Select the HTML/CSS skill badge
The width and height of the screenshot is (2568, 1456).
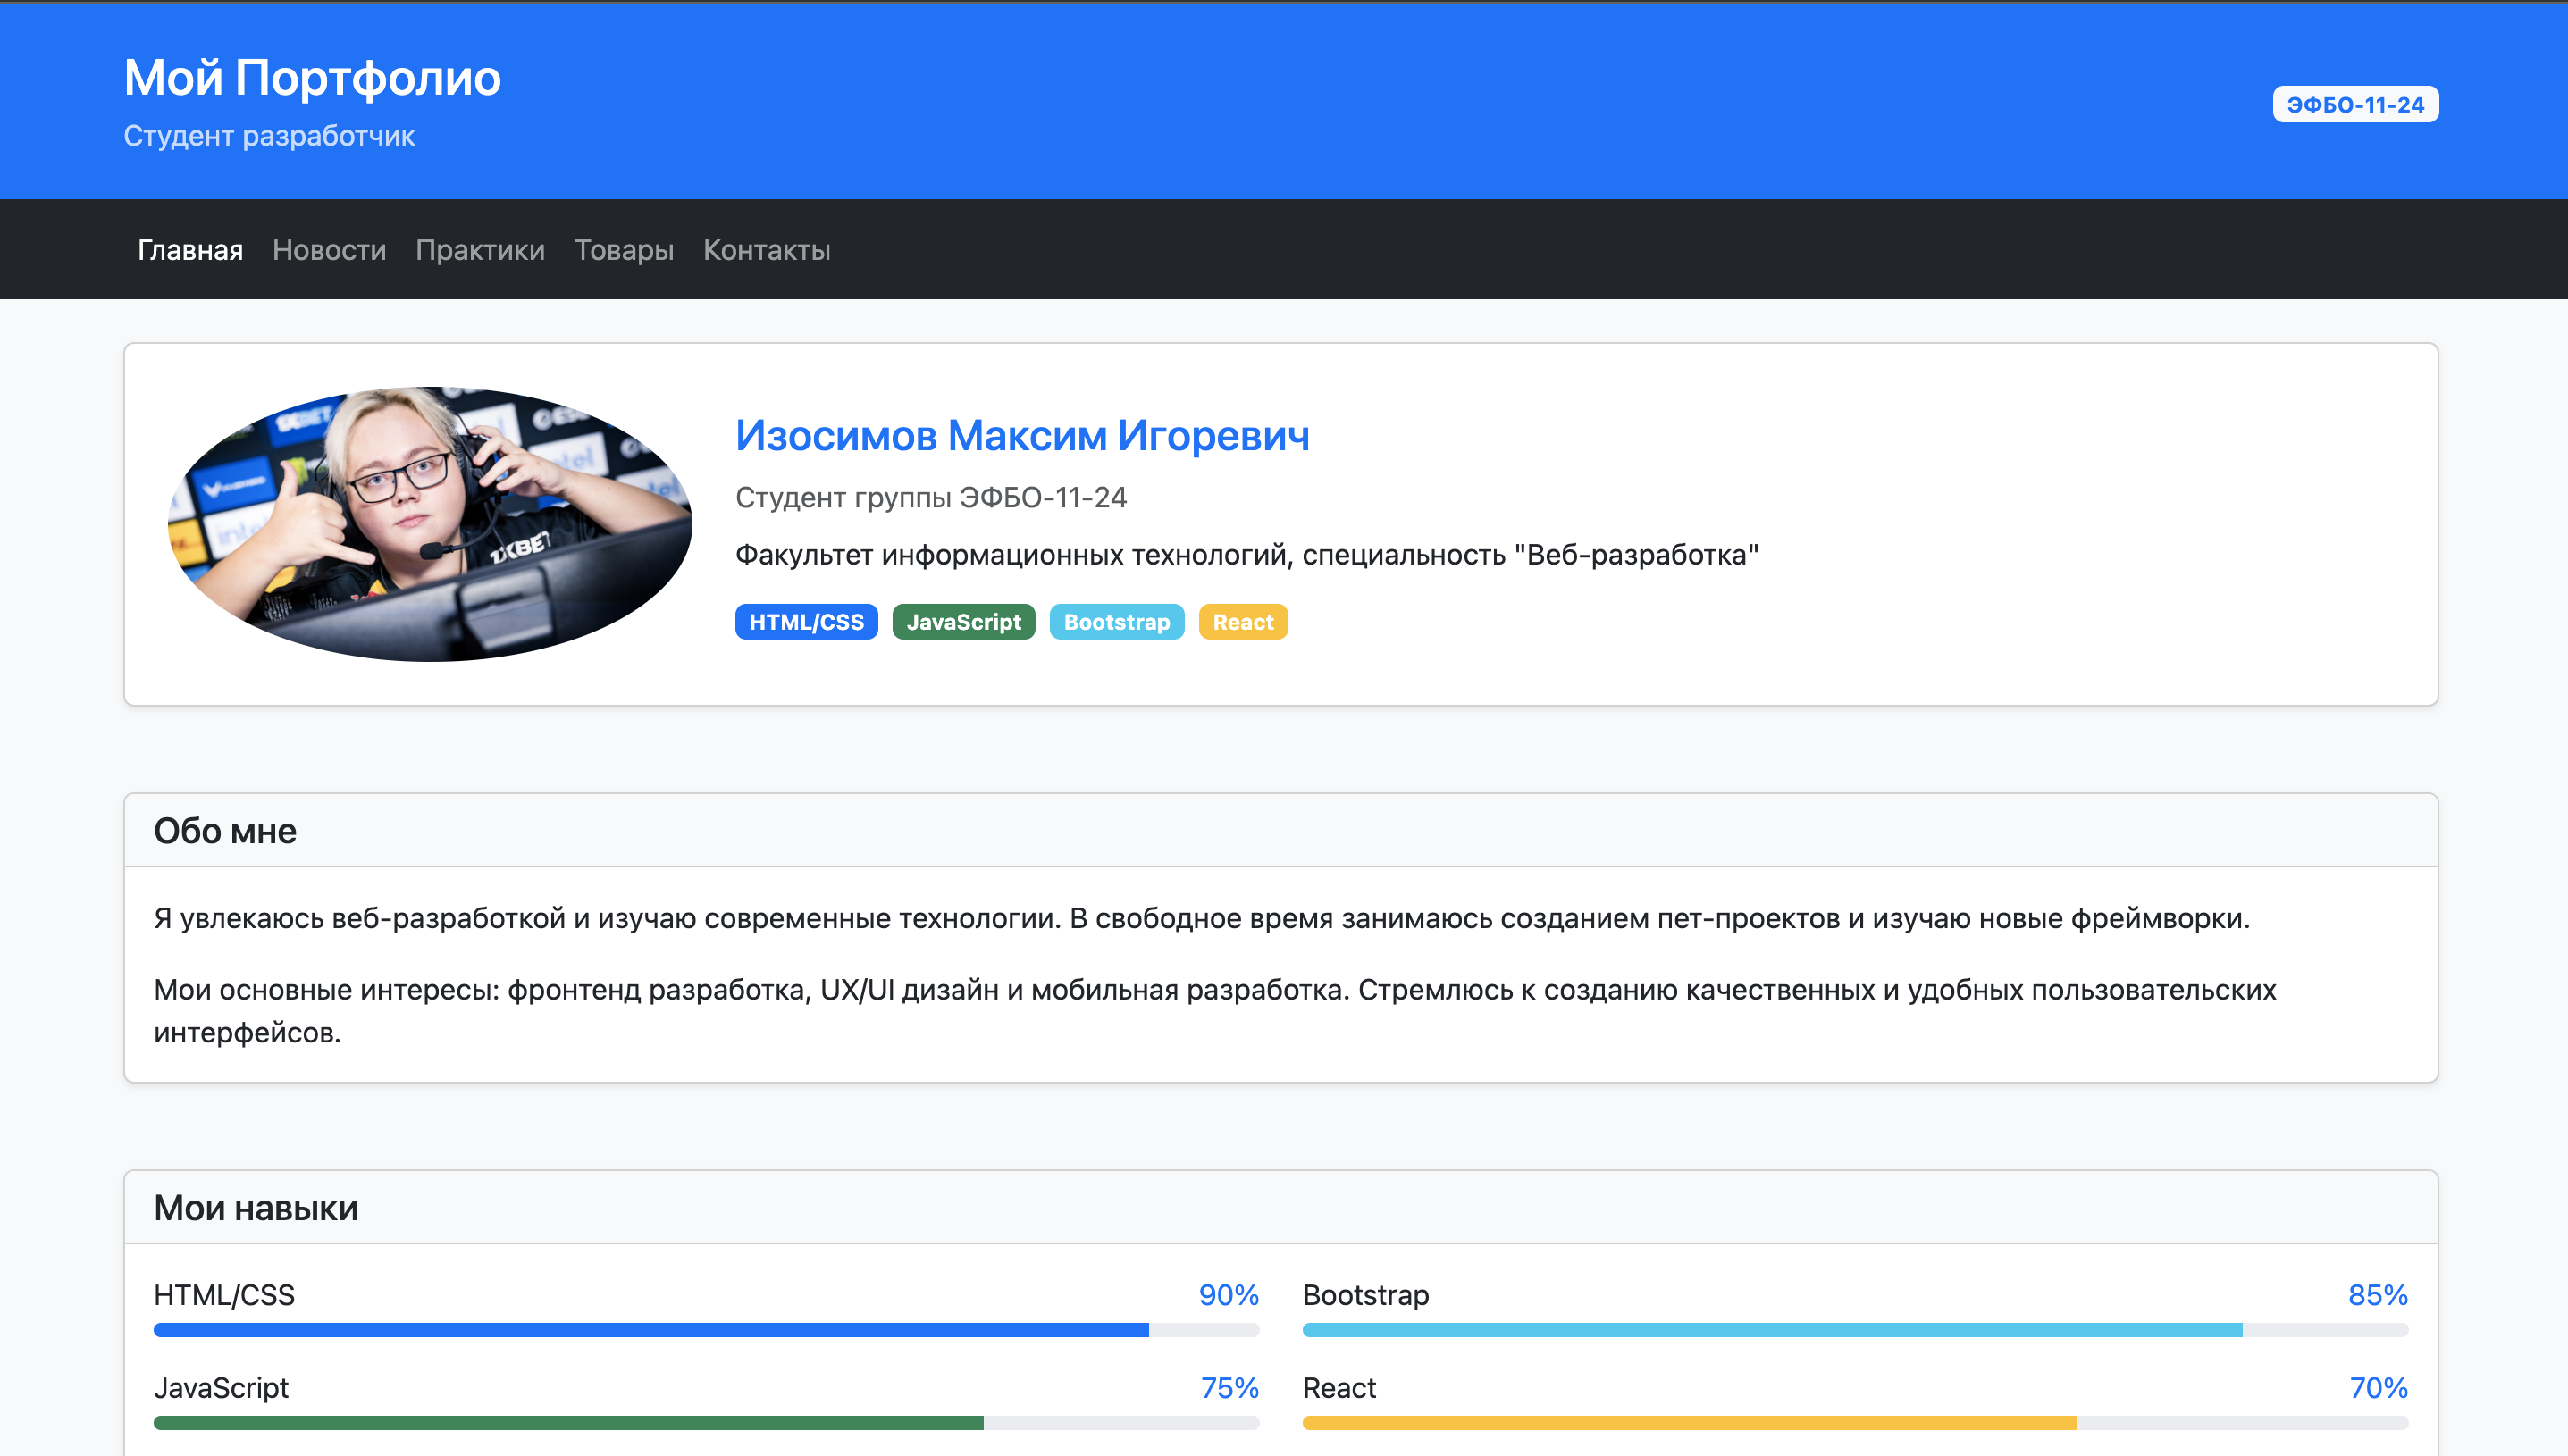coord(806,621)
